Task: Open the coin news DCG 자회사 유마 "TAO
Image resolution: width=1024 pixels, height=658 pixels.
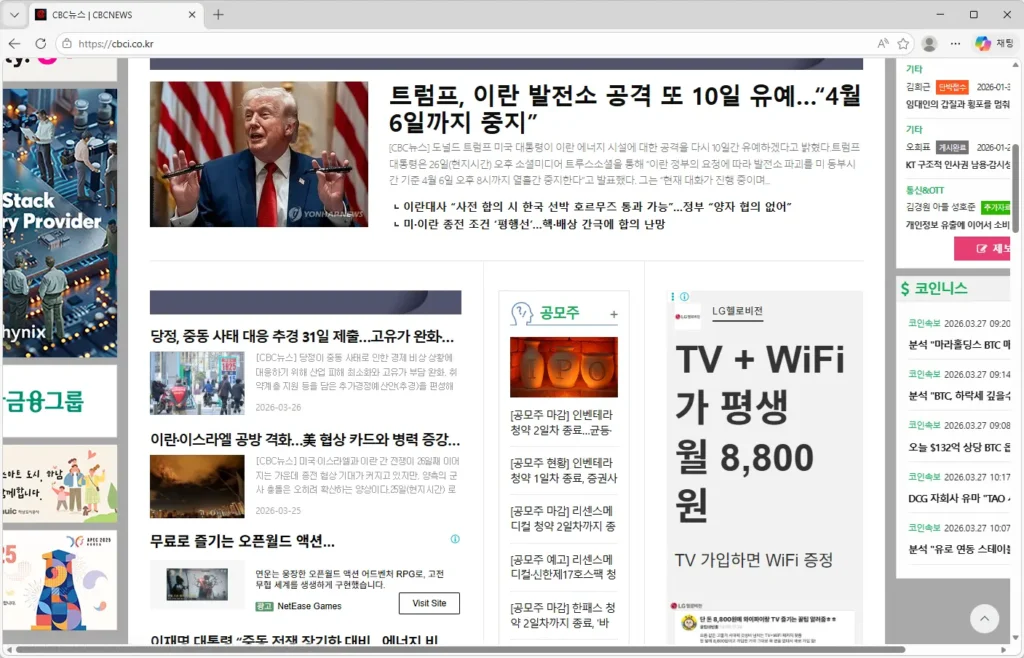Action: pyautogui.click(x=959, y=498)
